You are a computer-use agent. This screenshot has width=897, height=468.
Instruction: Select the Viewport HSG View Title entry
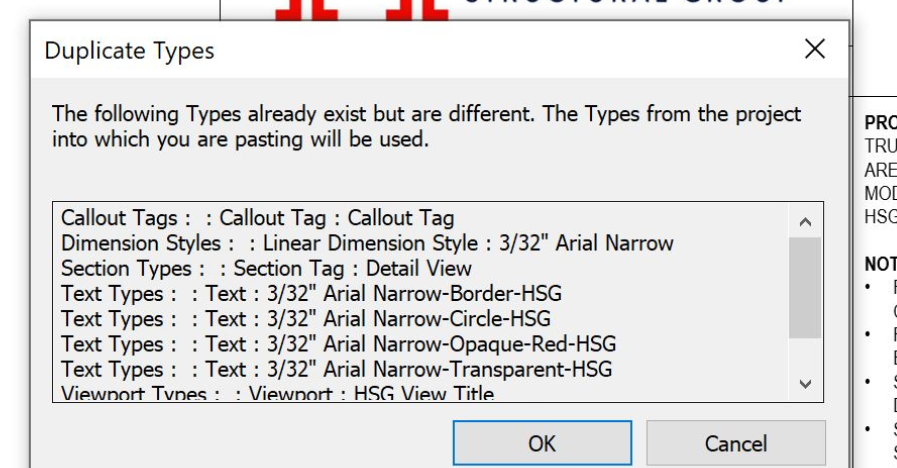pyautogui.click(x=277, y=394)
